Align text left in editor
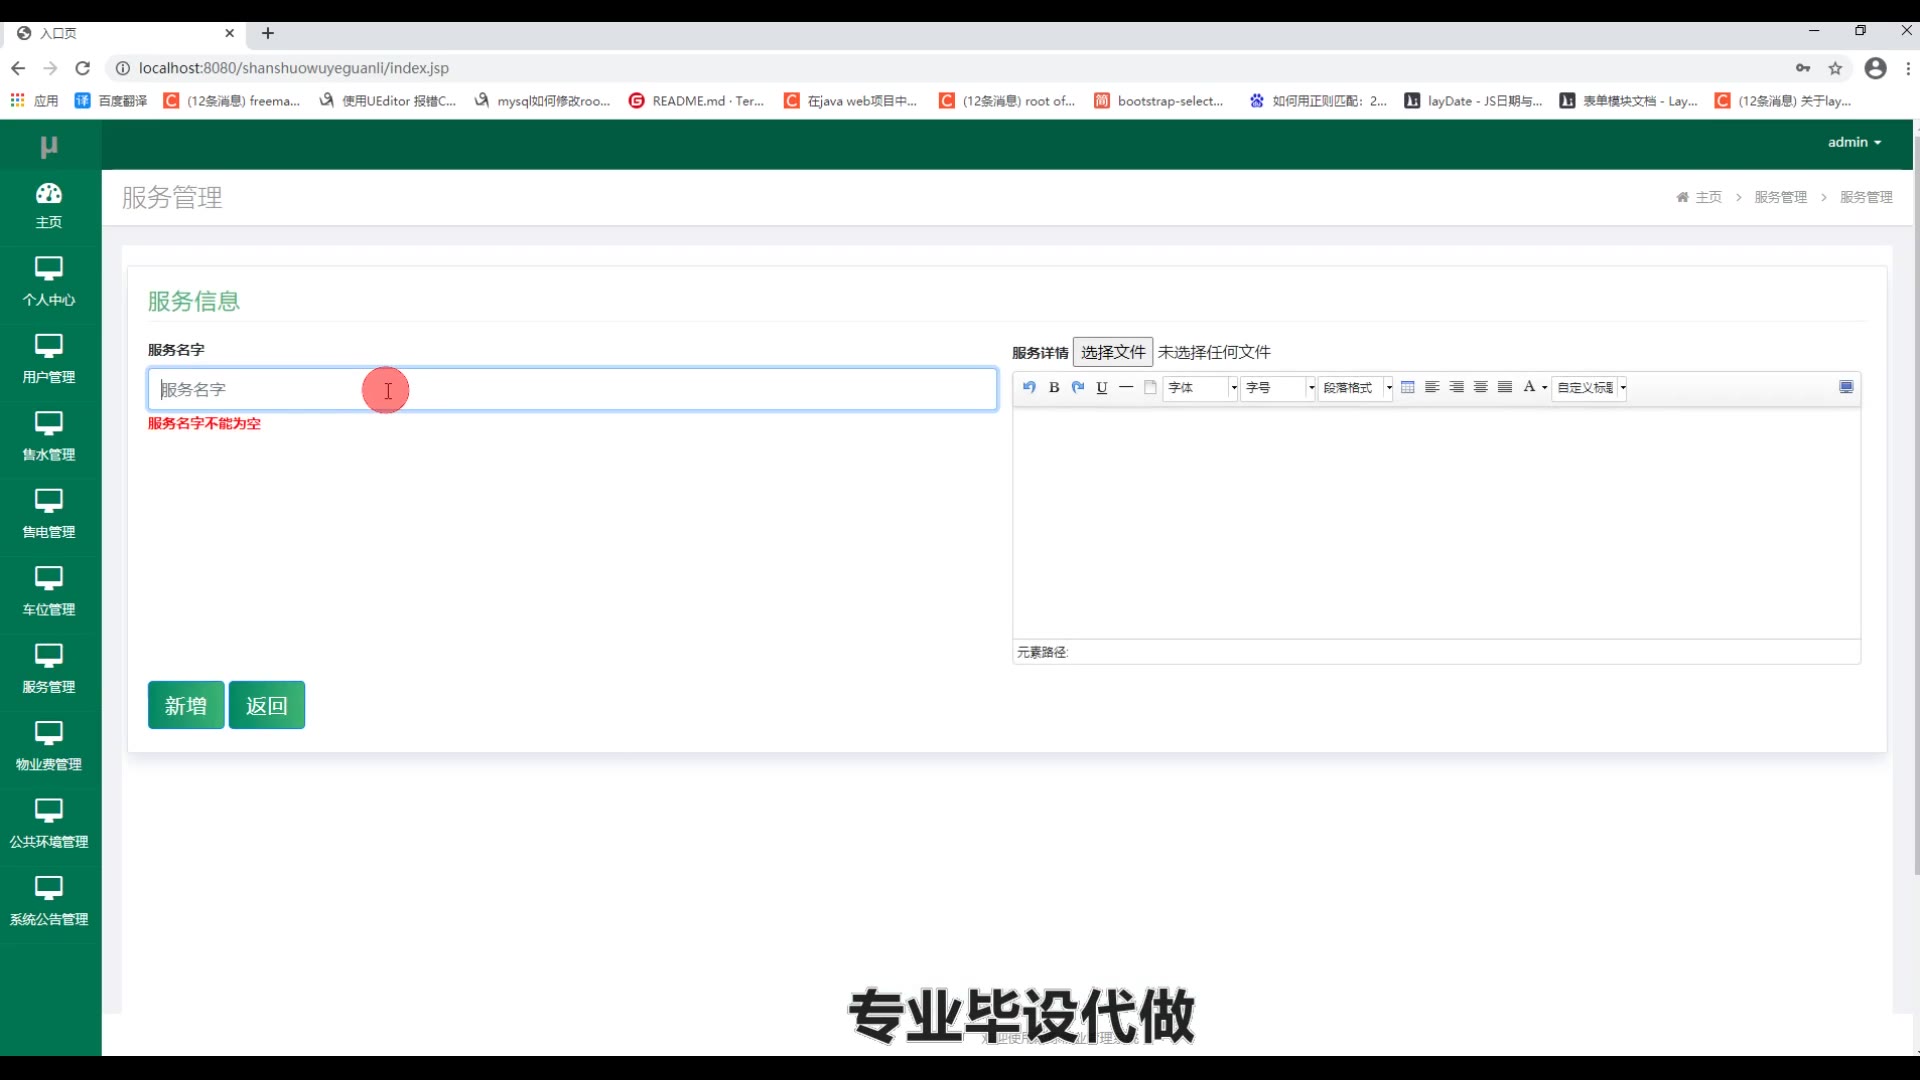 coord(1432,387)
